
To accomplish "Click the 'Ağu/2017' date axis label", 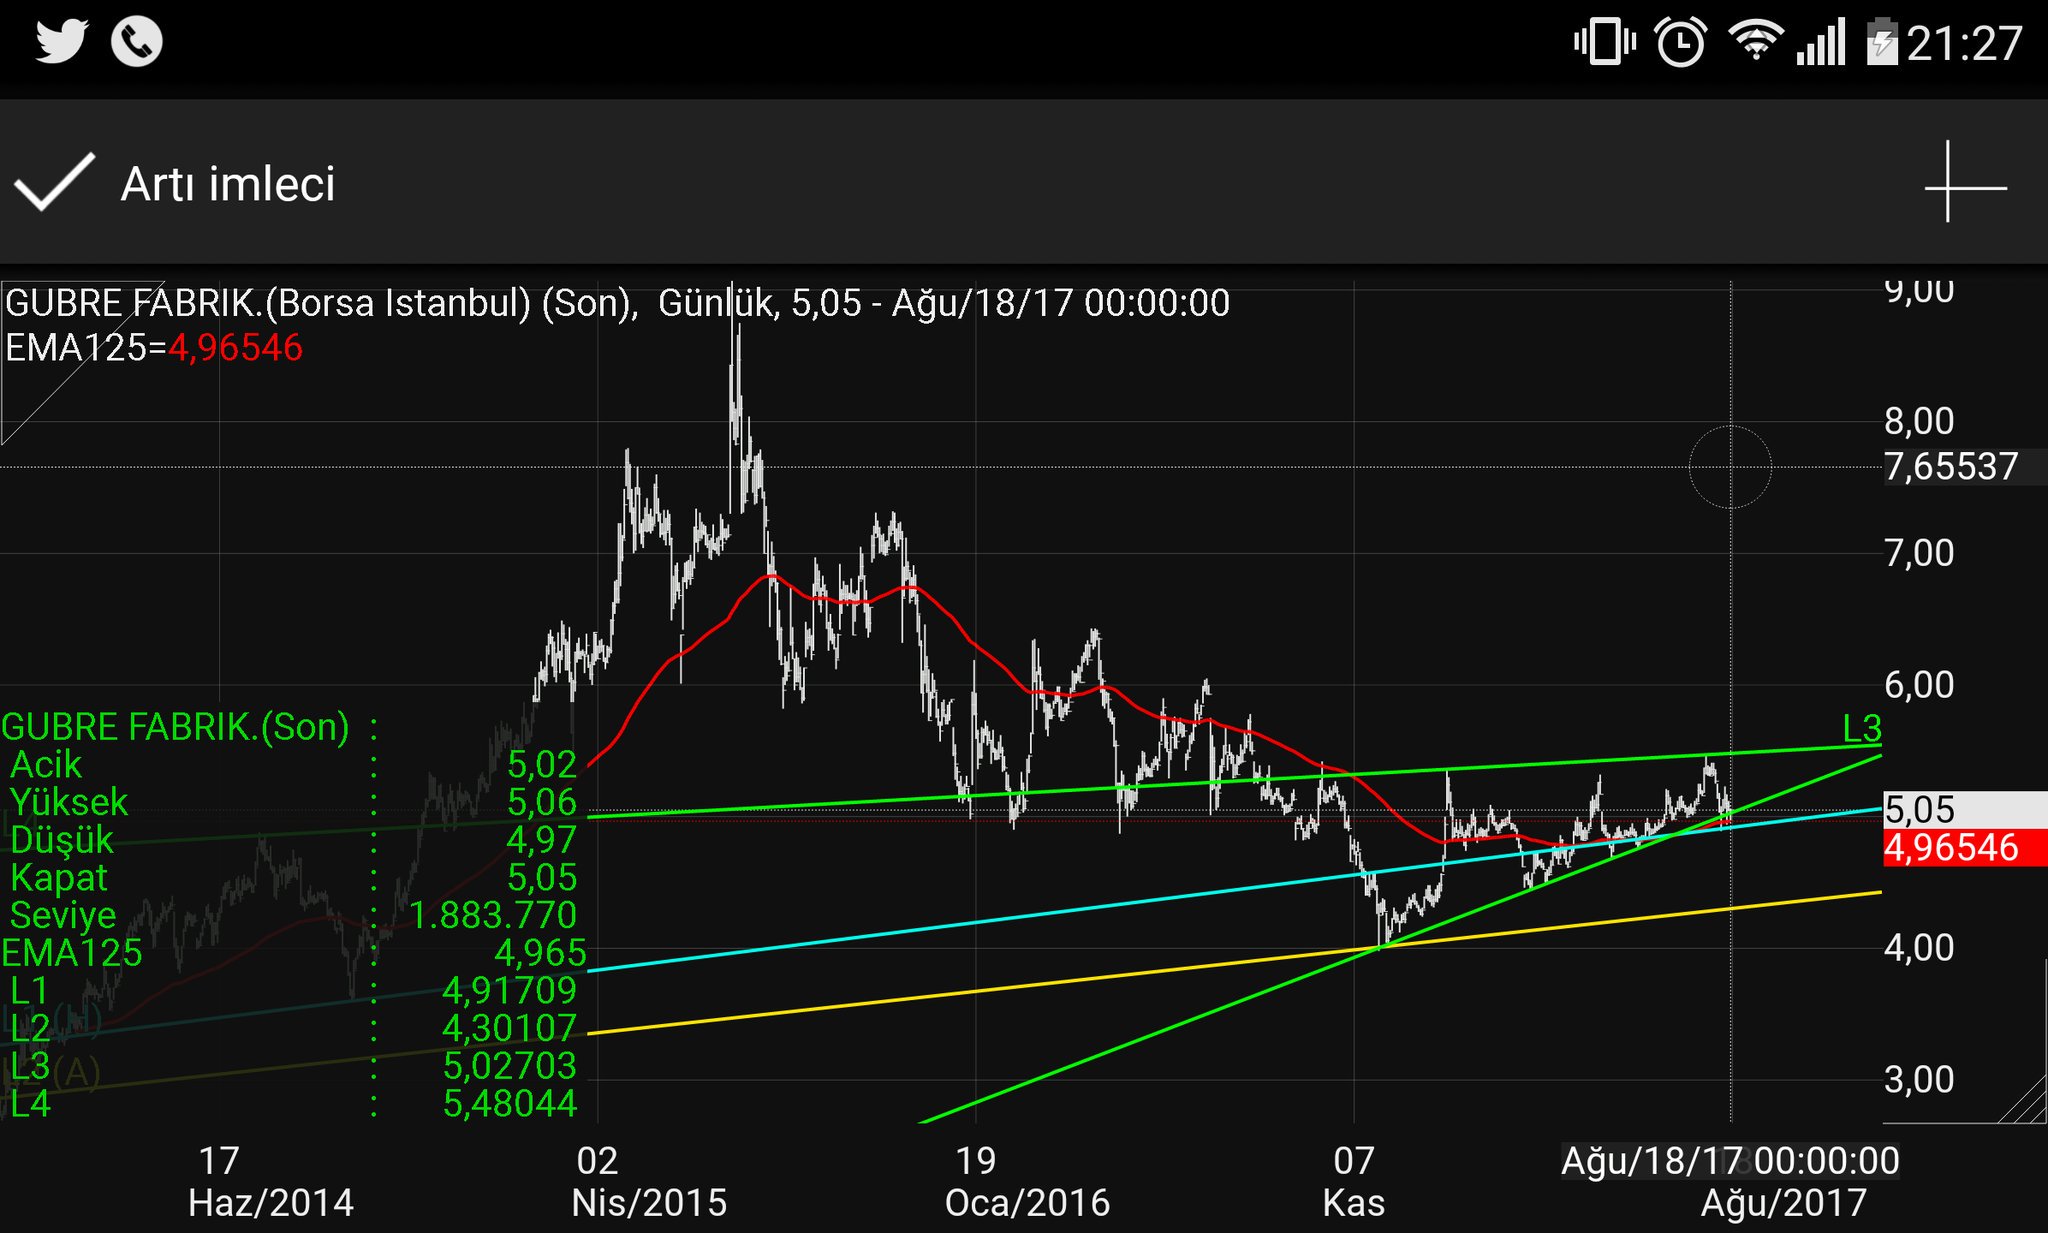I will coord(1784,1203).
